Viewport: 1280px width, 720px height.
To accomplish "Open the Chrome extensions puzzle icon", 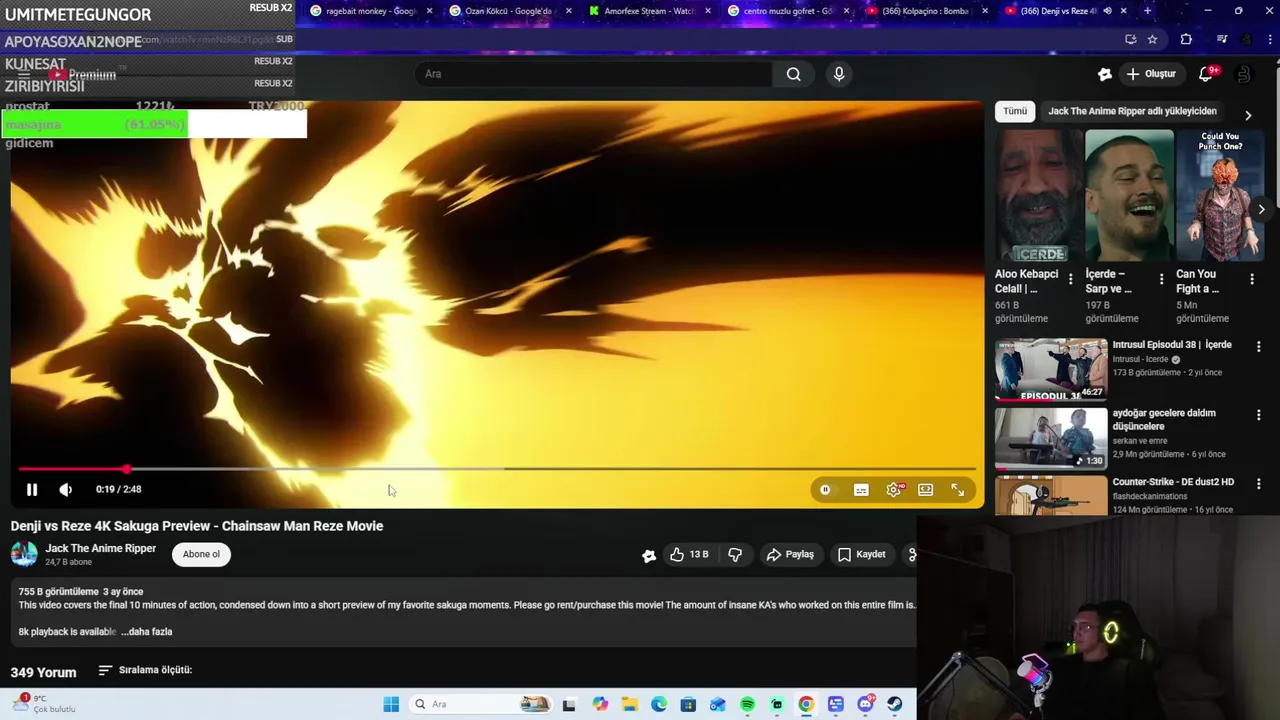I will [x=1186, y=39].
